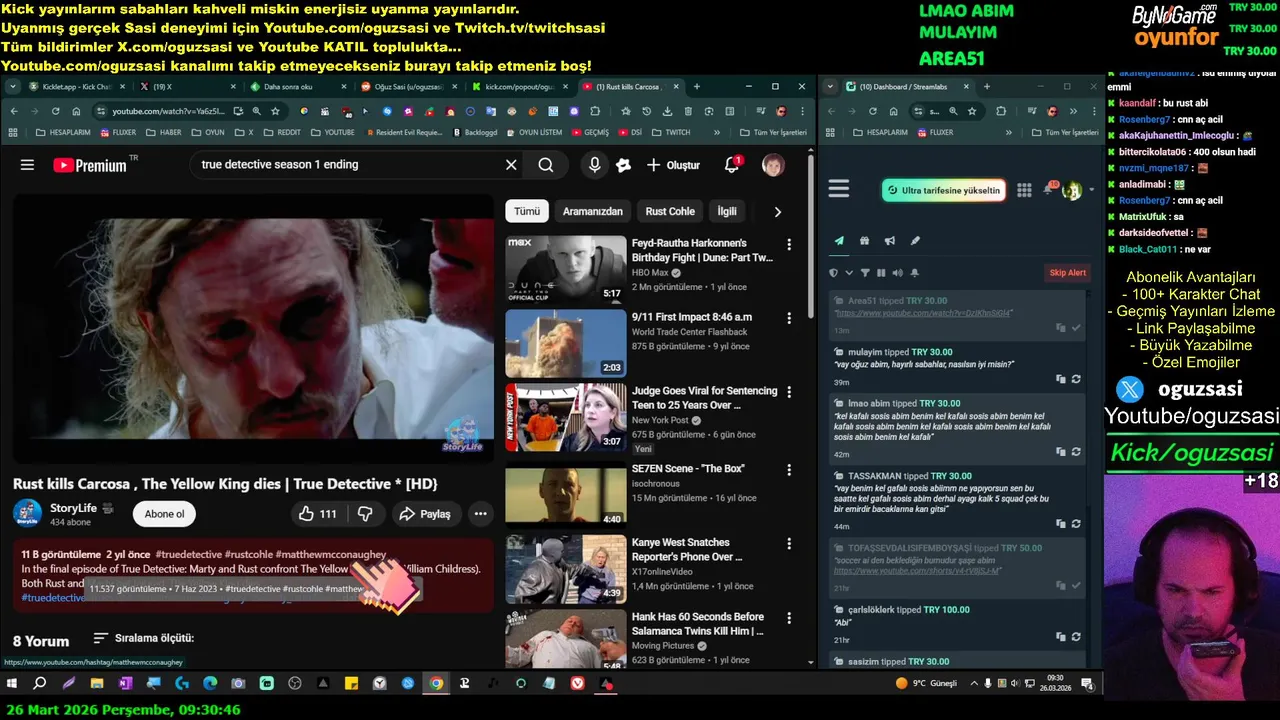
Task: Click Ultra tarifesine yükseltin upgrade button
Action: (x=943, y=190)
